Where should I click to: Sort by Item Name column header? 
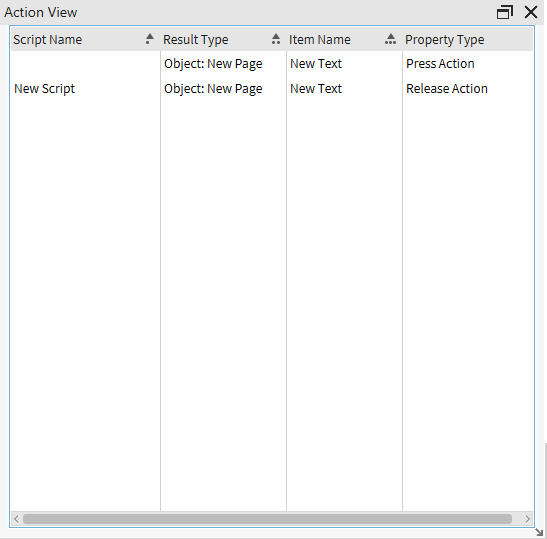click(x=344, y=39)
